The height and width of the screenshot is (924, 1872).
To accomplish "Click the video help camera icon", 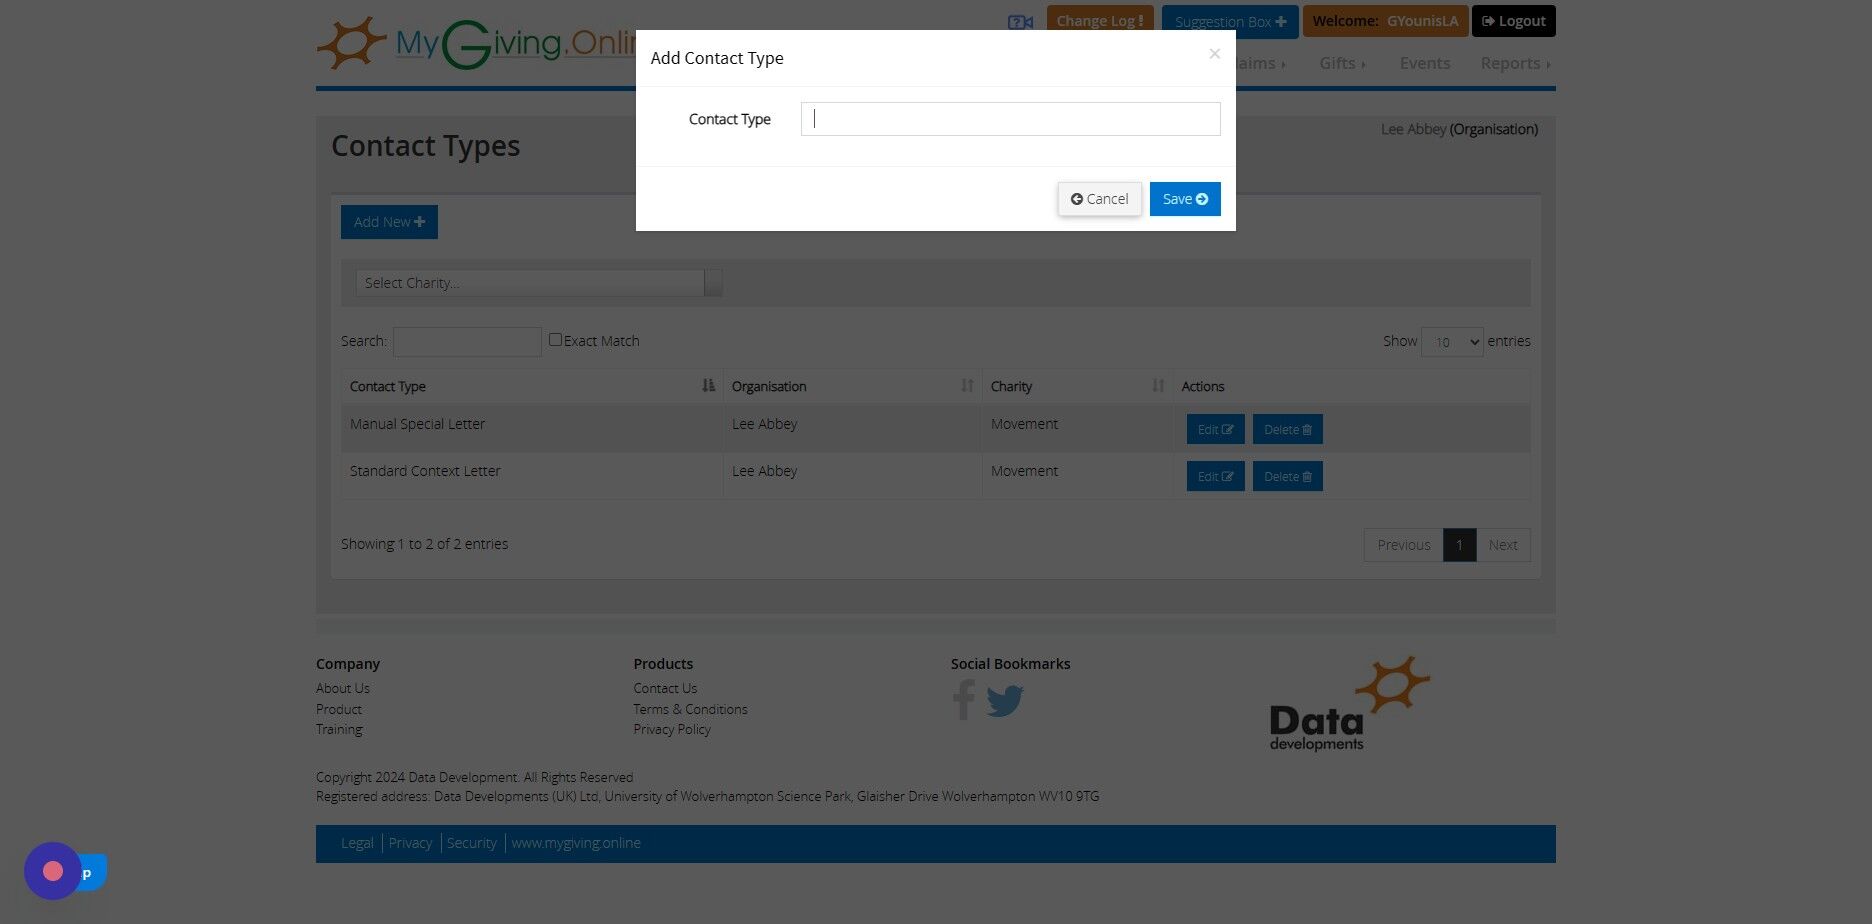I will click(1020, 22).
